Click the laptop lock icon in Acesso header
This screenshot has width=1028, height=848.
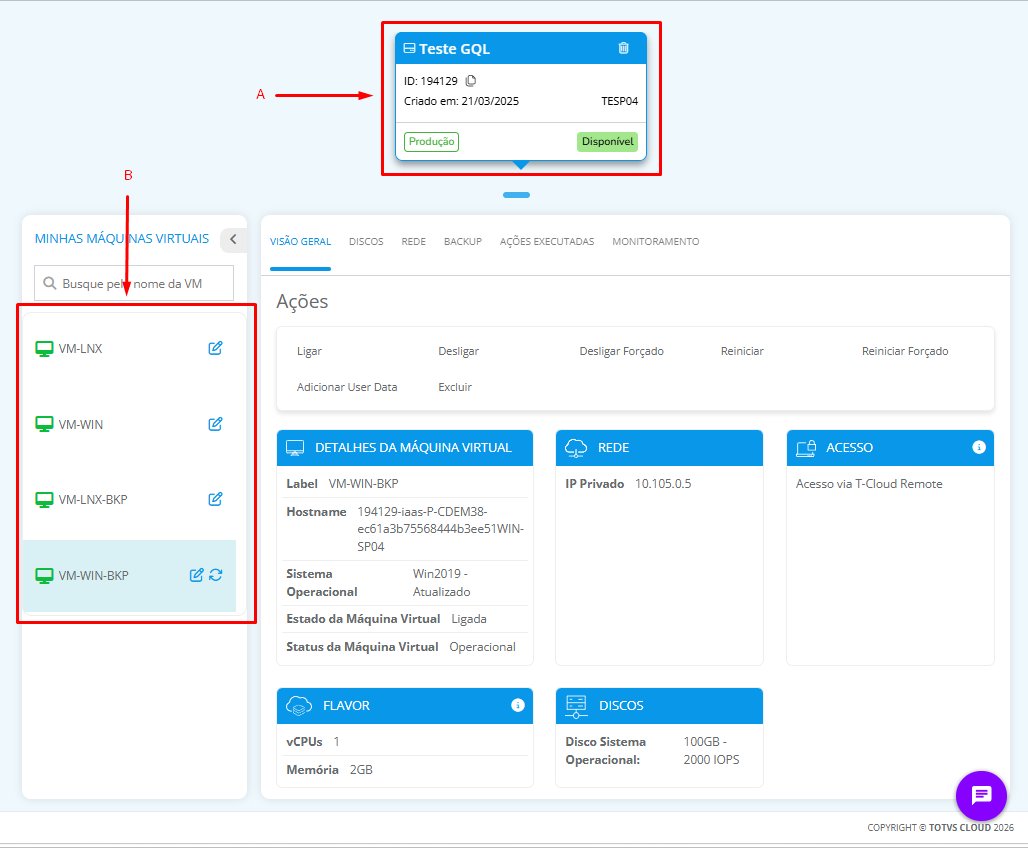806,448
